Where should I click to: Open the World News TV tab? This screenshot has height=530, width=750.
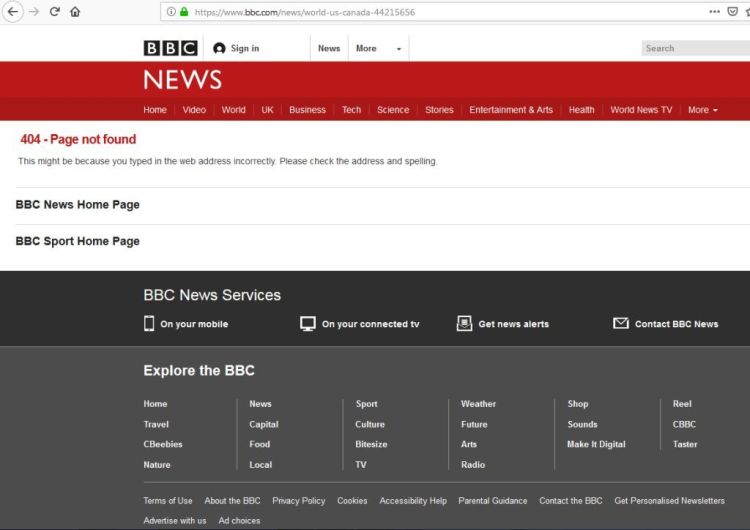click(641, 110)
